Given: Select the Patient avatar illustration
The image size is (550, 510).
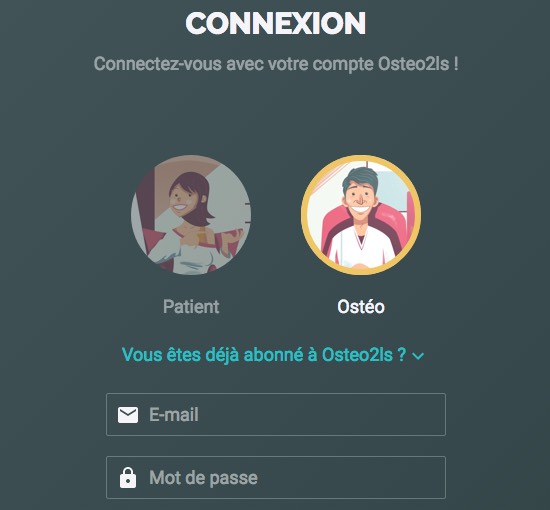Looking at the screenshot, I should pos(191,215).
